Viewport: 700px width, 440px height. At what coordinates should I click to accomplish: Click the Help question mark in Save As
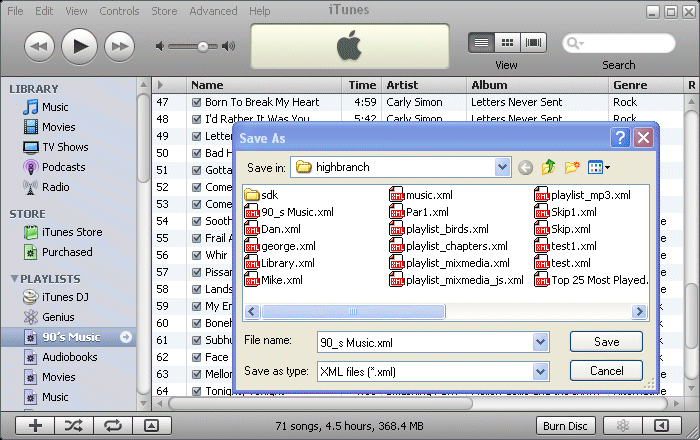point(621,138)
